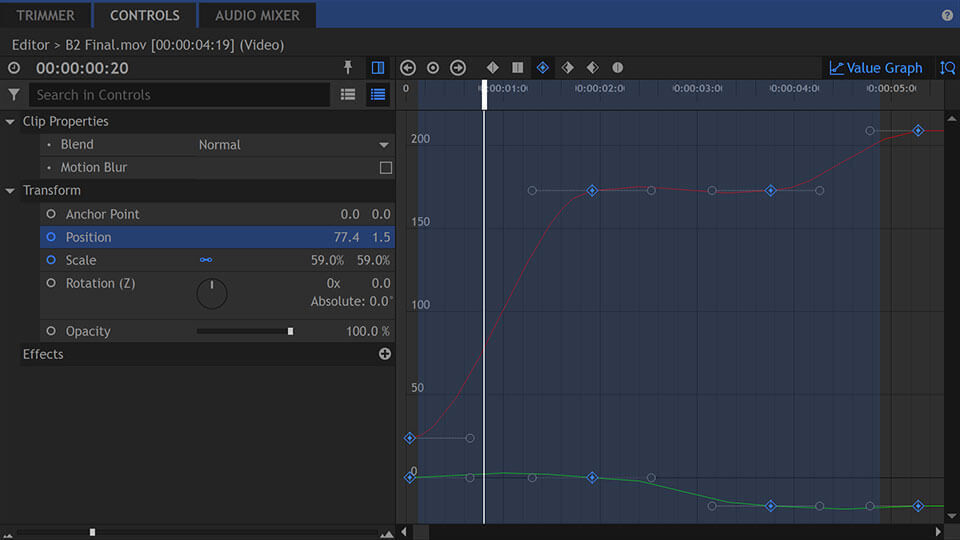Screen dimensions: 960x540
Task: Add a new effect with plus icon
Action: (x=385, y=354)
